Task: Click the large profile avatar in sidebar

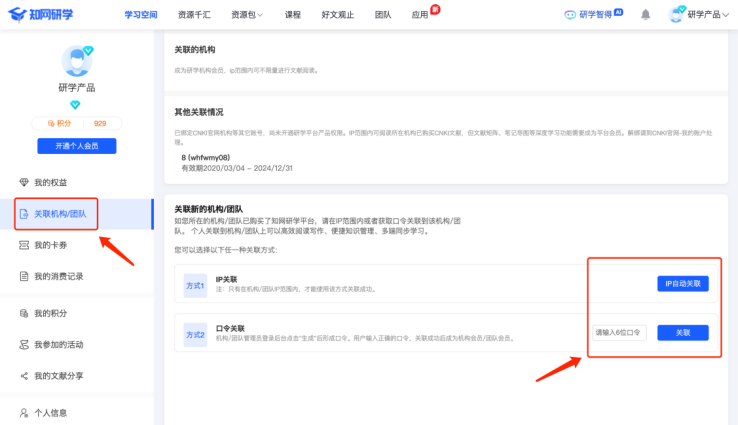Action: pos(76,63)
